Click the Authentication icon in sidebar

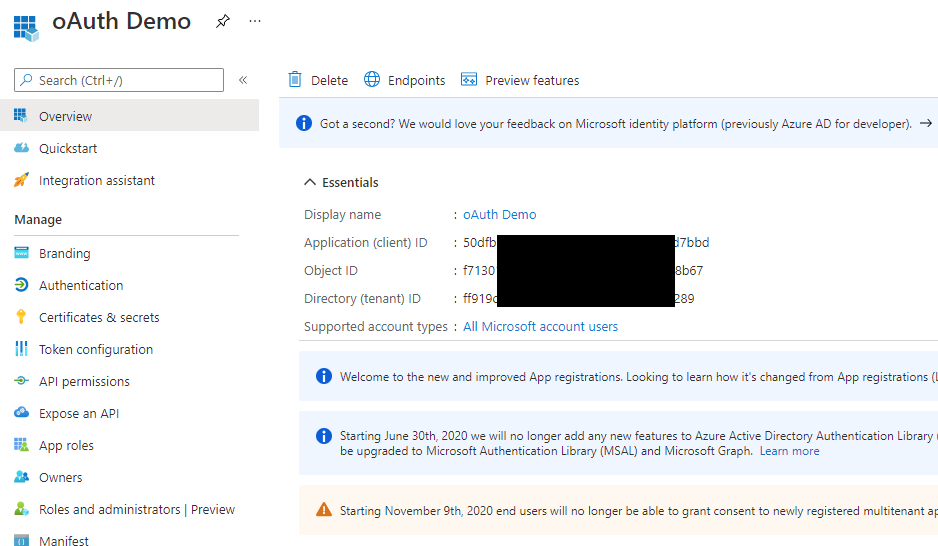coord(21,286)
